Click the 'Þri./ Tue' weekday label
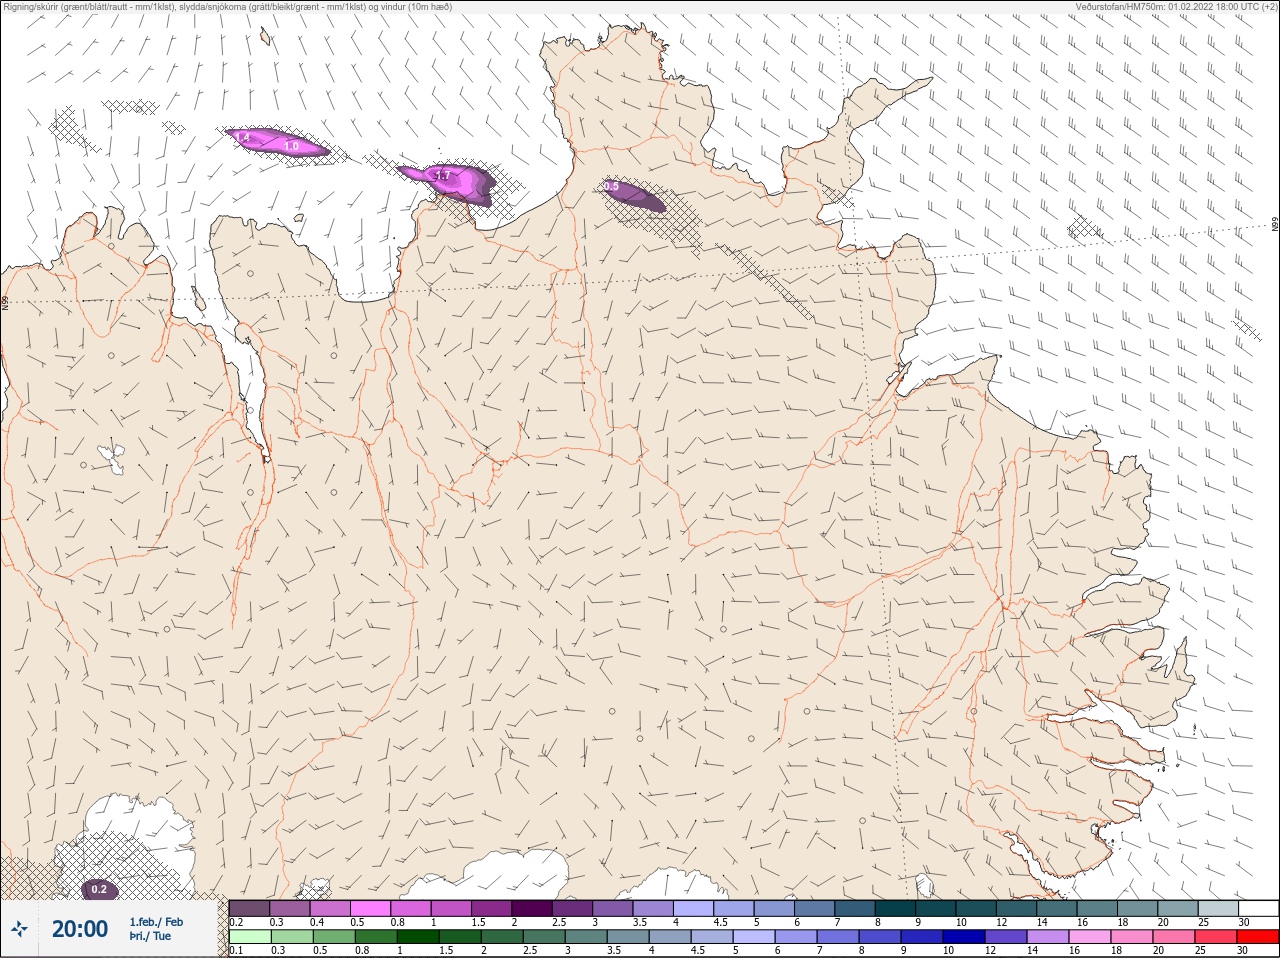 (x=150, y=936)
